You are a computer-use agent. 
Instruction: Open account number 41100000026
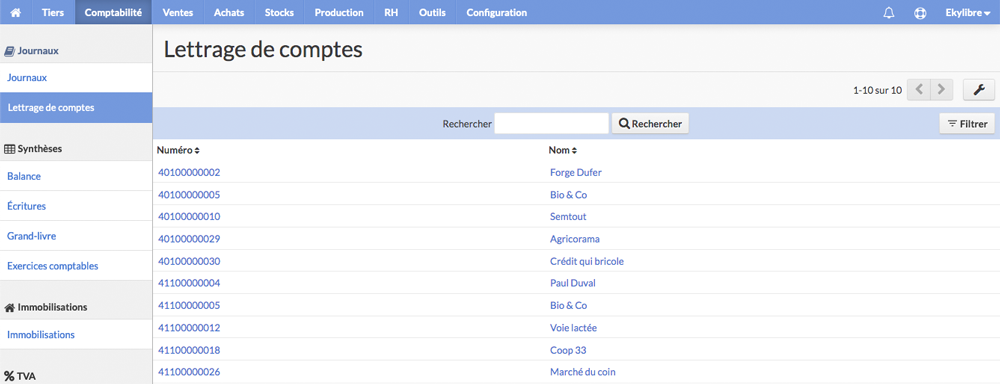click(189, 372)
